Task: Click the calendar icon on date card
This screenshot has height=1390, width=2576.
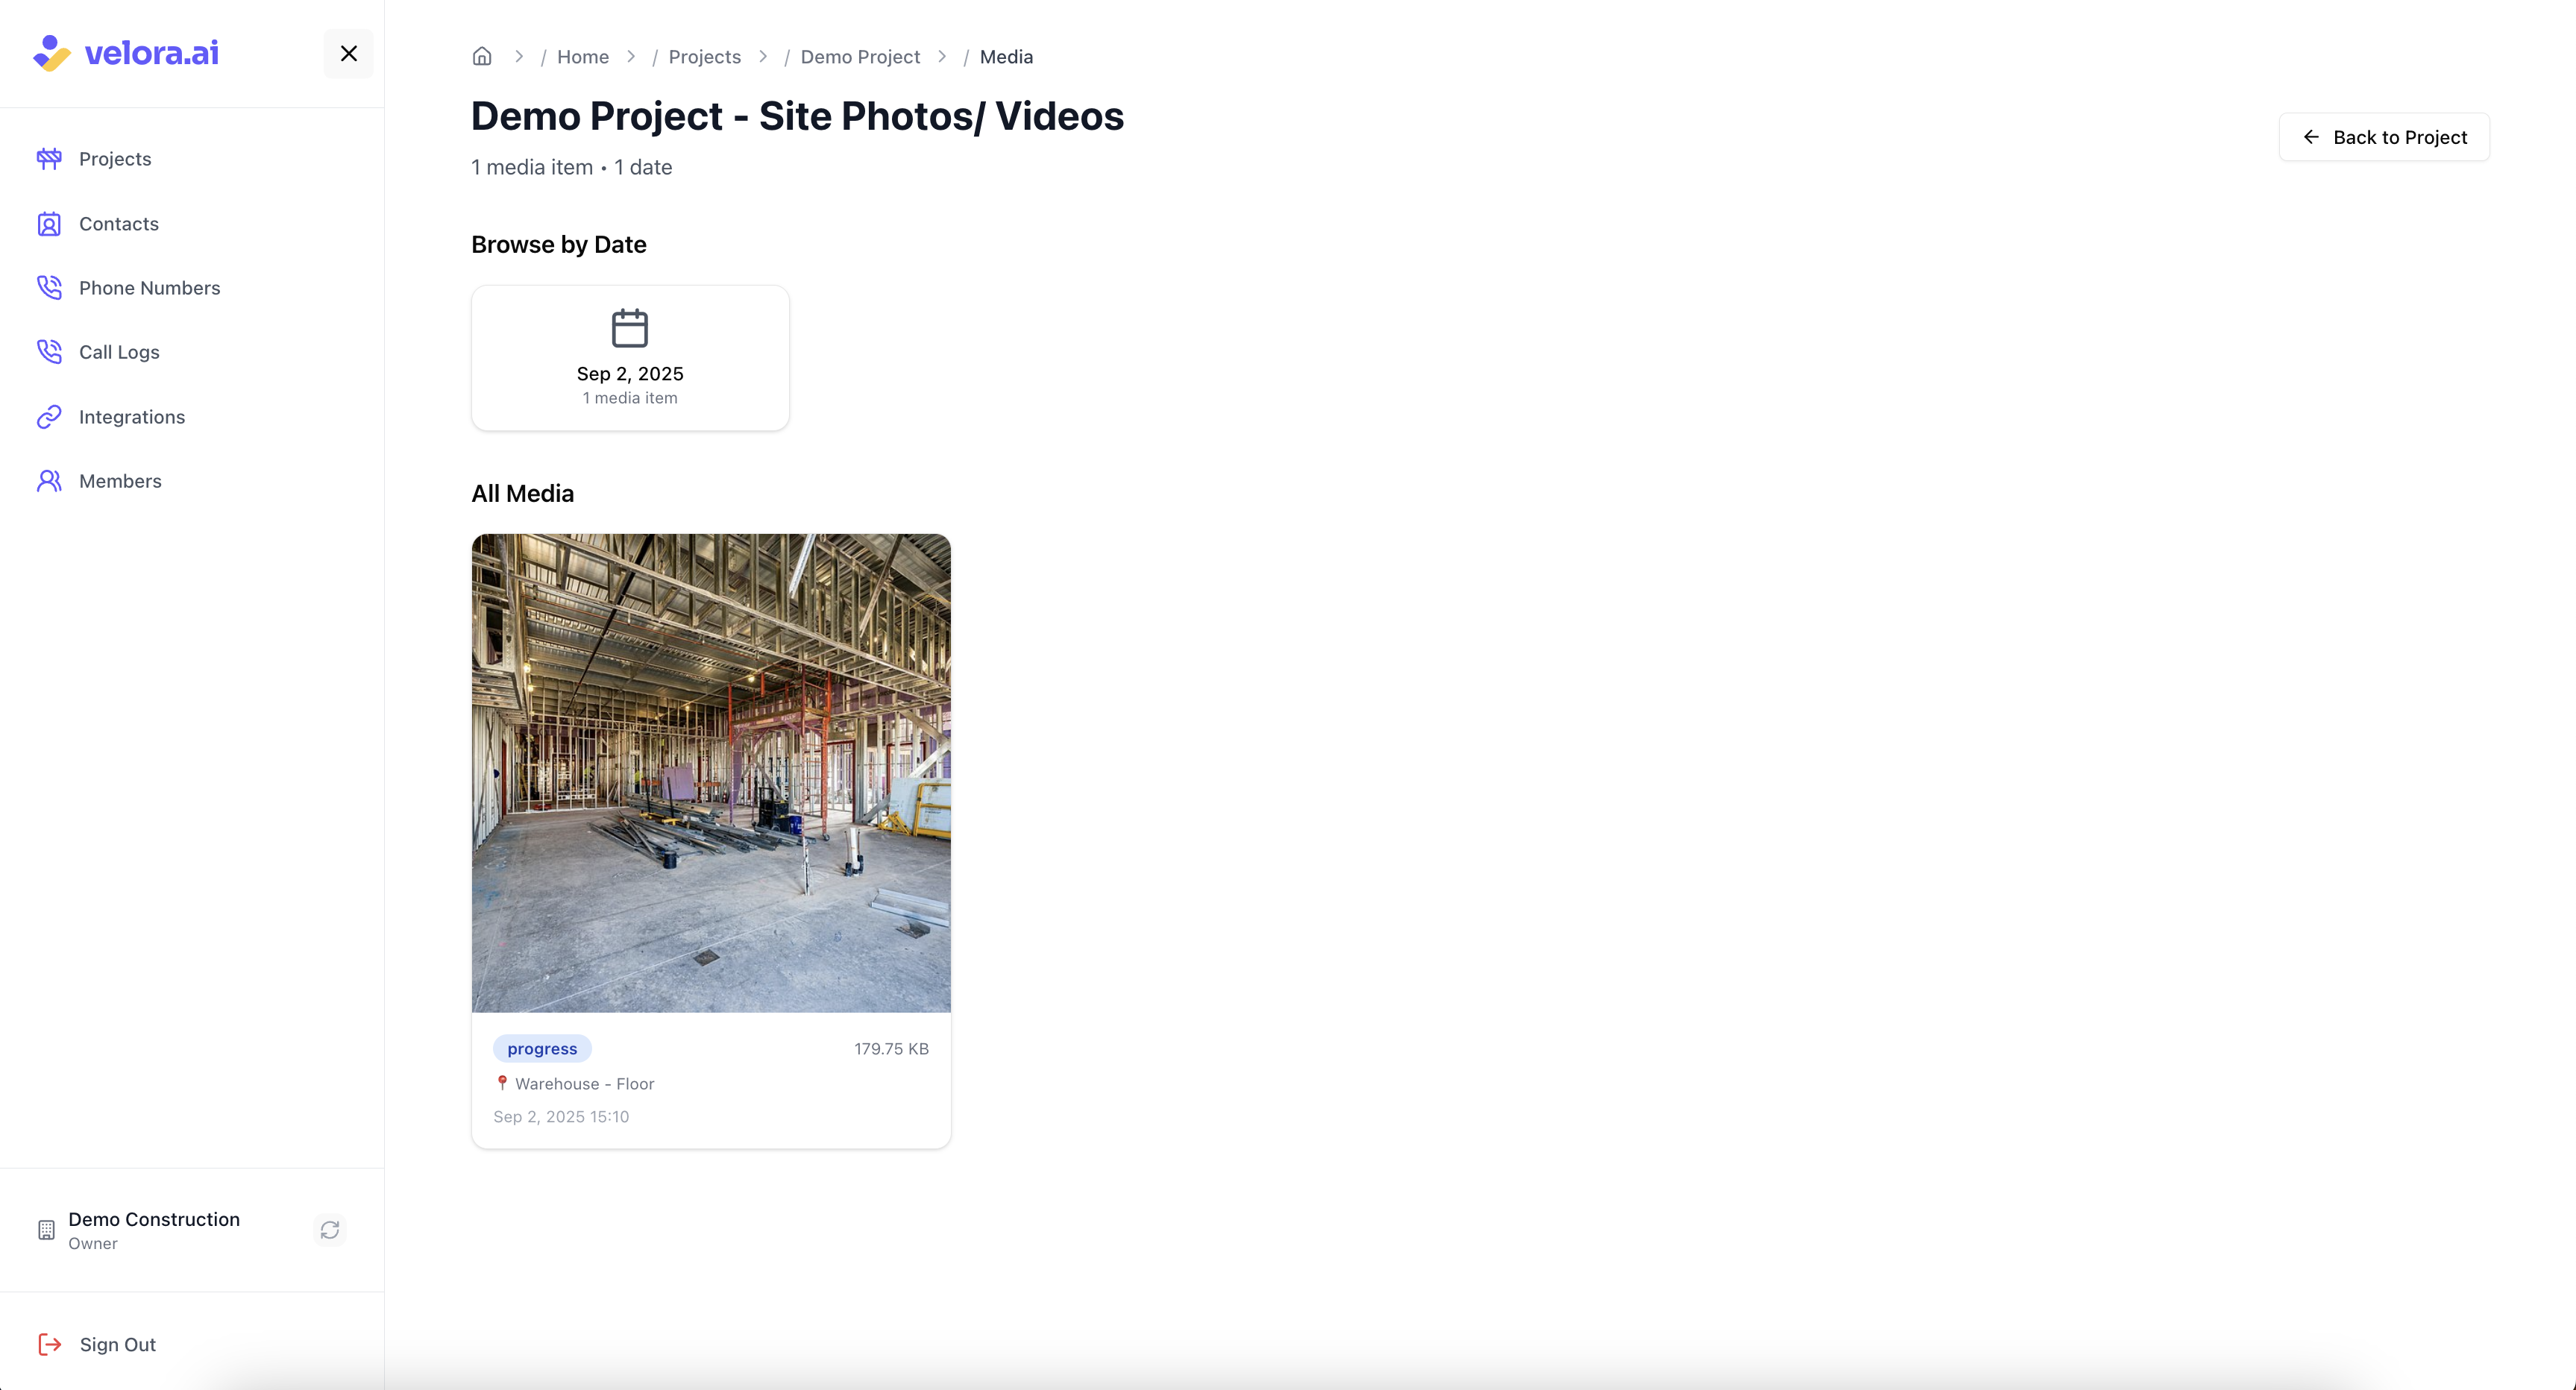Action: [x=630, y=328]
